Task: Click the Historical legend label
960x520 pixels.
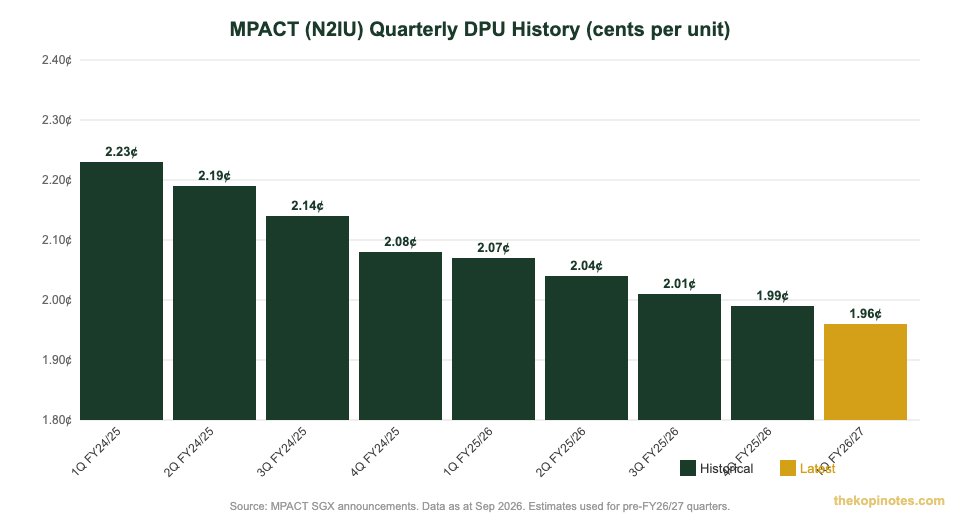Action: pyautogui.click(x=727, y=469)
